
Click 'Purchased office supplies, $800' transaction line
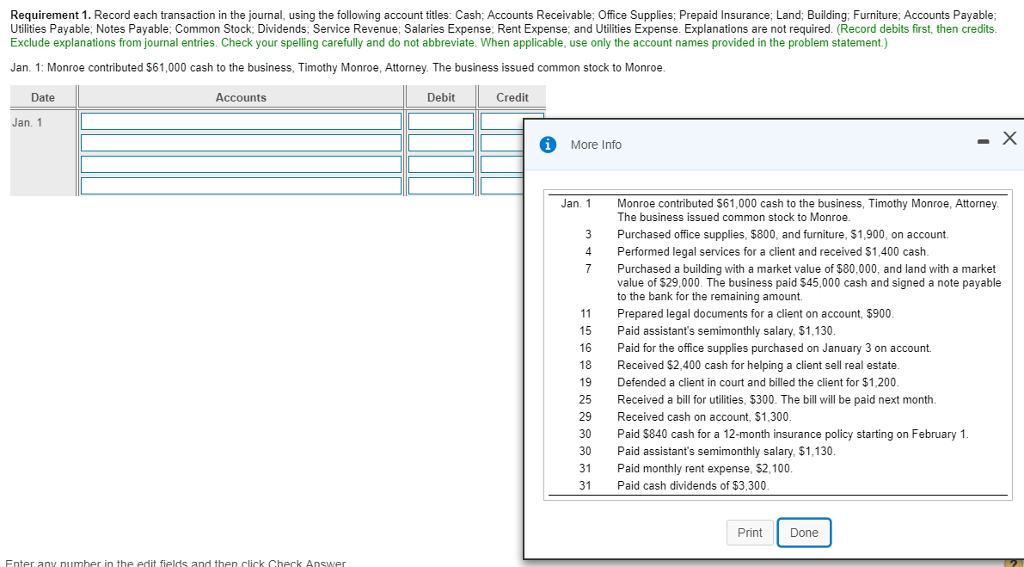coord(783,234)
